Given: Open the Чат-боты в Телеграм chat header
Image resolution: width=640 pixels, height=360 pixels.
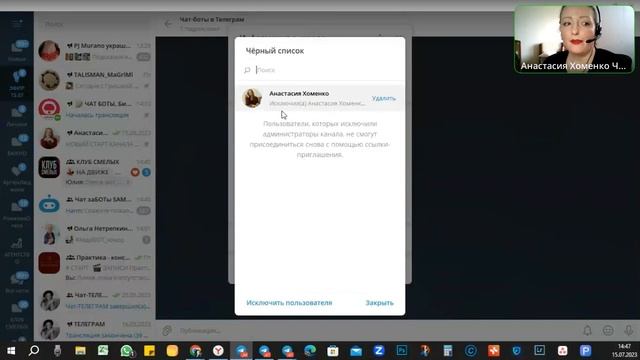Looking at the screenshot, I should [212, 23].
